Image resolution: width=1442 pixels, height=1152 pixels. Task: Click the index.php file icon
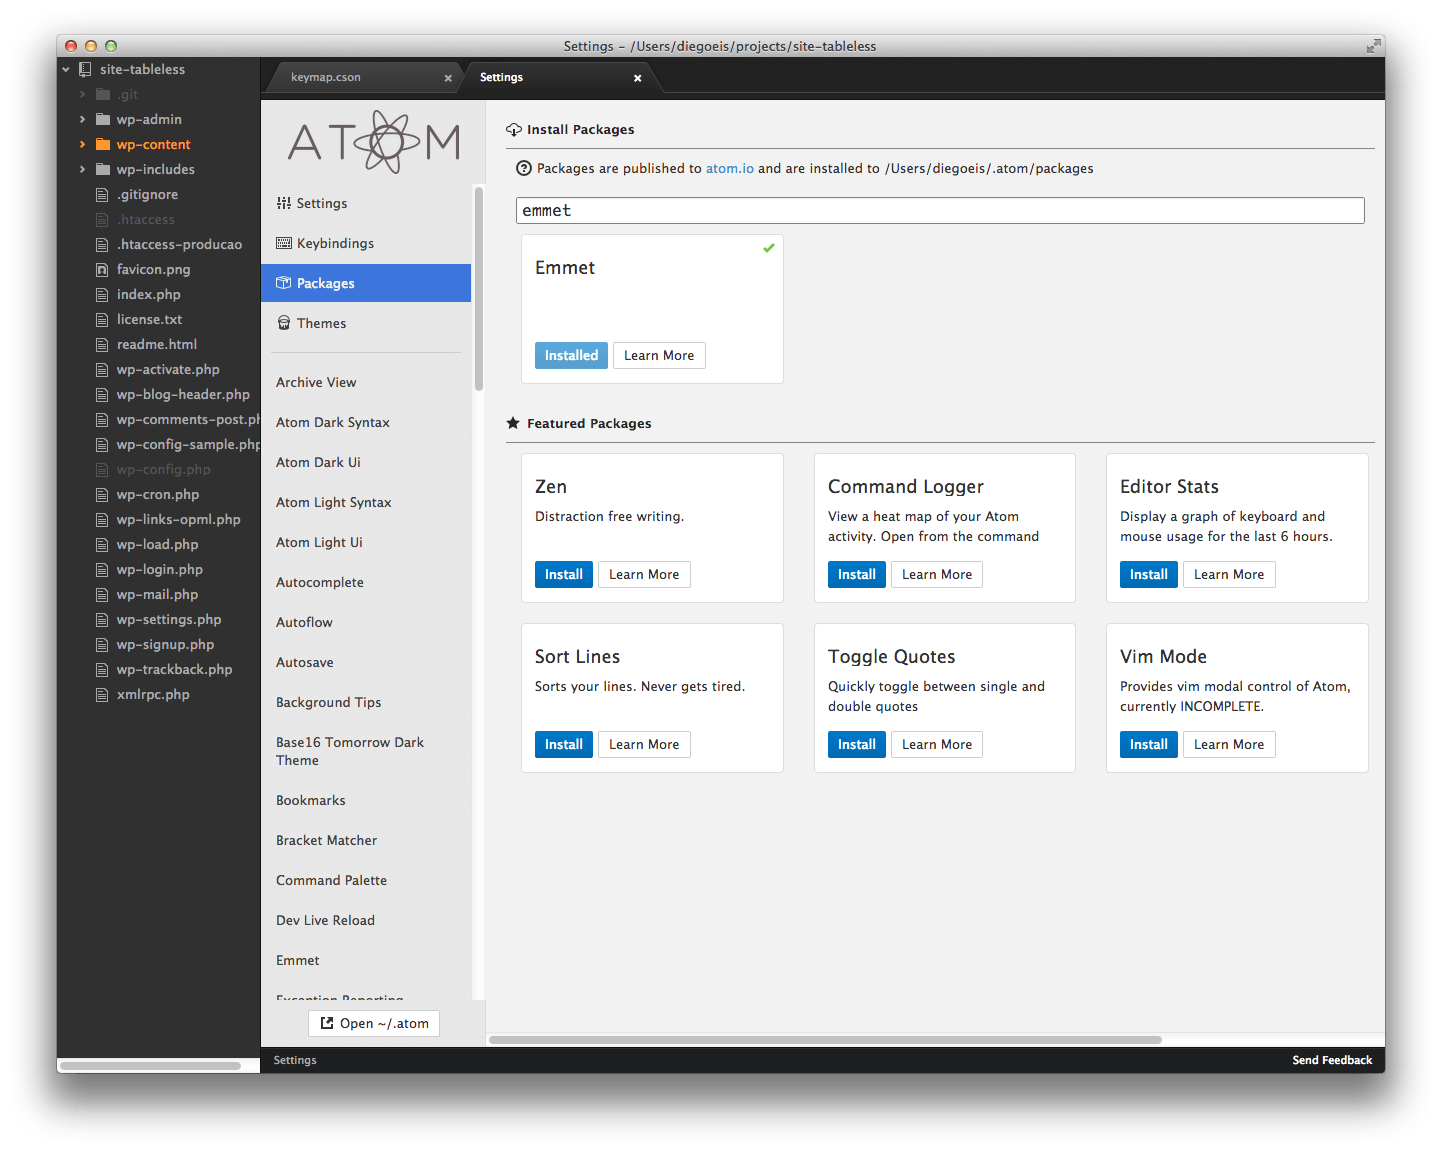pos(102,294)
